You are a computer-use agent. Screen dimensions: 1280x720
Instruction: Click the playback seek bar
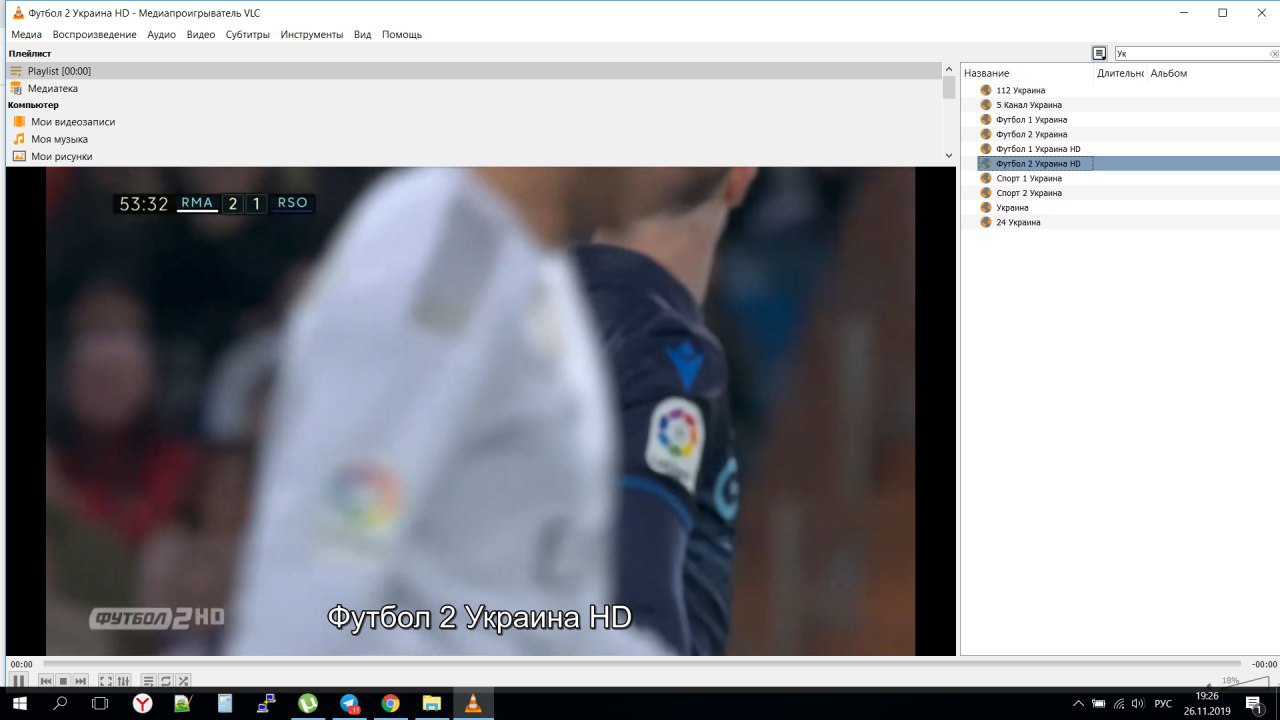pyautogui.click(x=641, y=664)
